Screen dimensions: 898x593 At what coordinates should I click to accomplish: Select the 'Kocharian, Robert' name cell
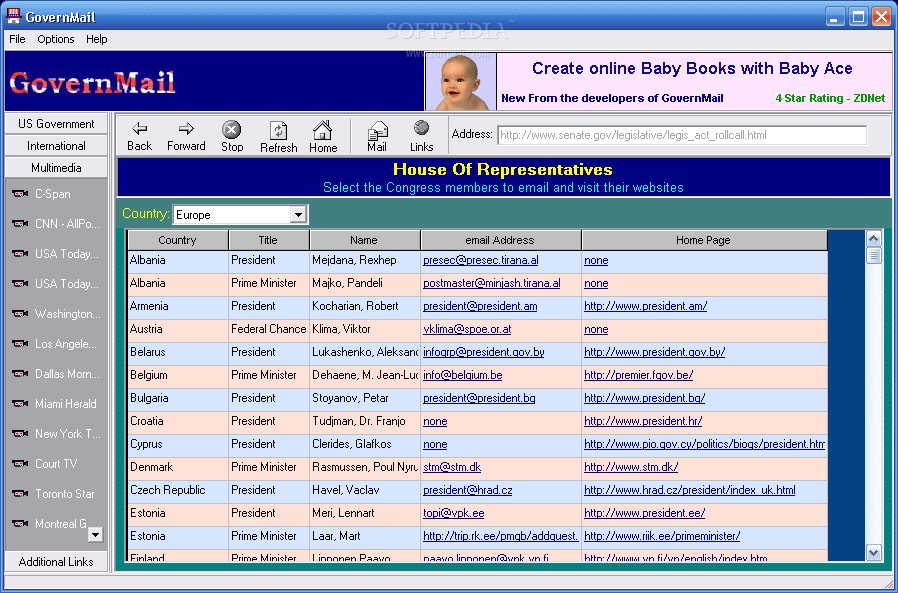[365, 306]
